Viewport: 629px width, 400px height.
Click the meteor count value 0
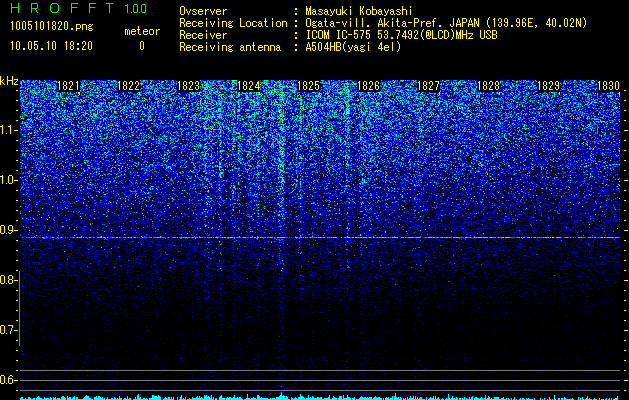click(142, 46)
